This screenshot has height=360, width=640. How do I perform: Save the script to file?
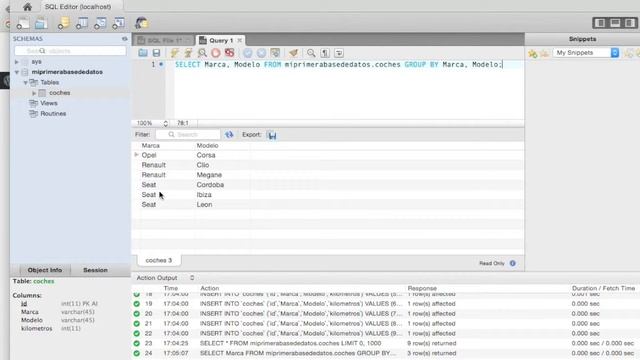(156, 53)
